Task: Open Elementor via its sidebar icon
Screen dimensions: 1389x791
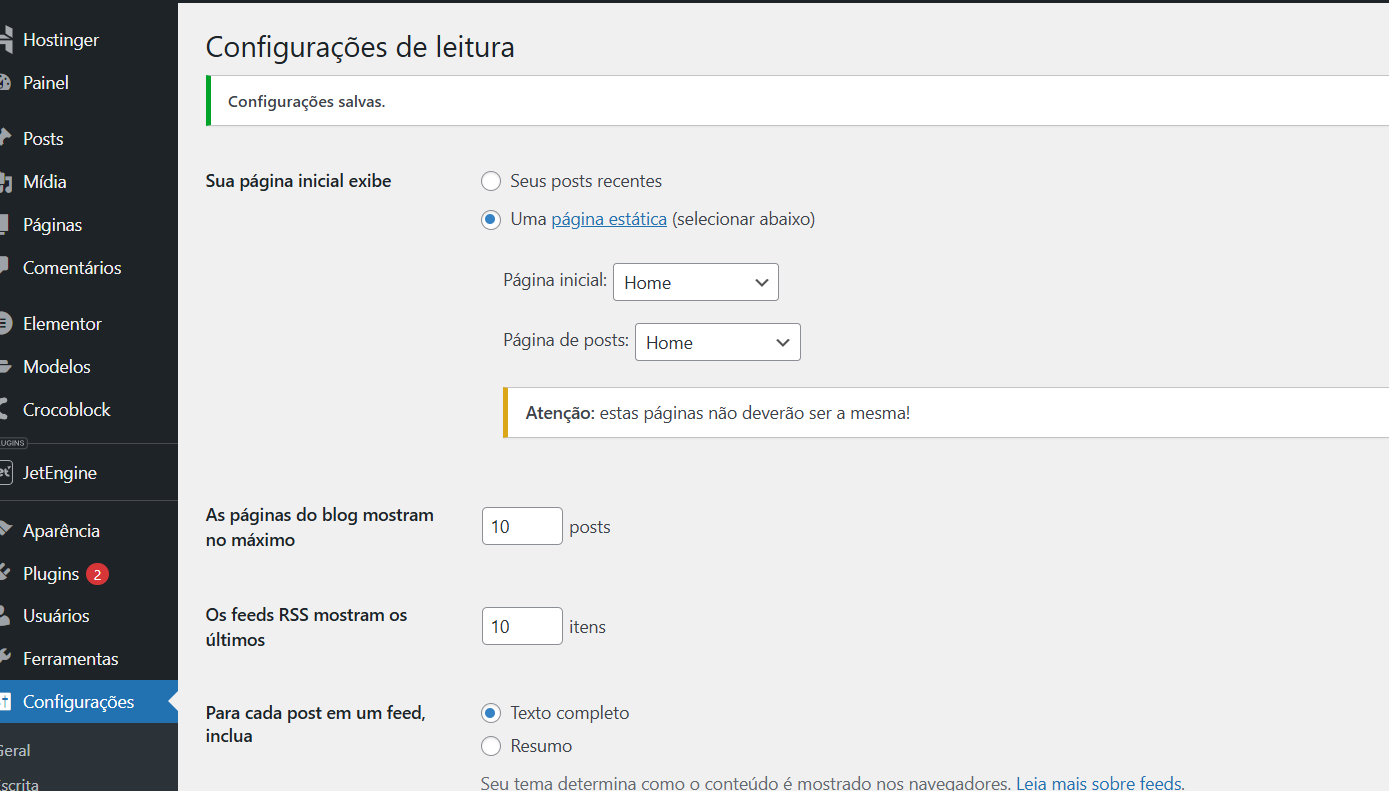Action: click(x=5, y=324)
